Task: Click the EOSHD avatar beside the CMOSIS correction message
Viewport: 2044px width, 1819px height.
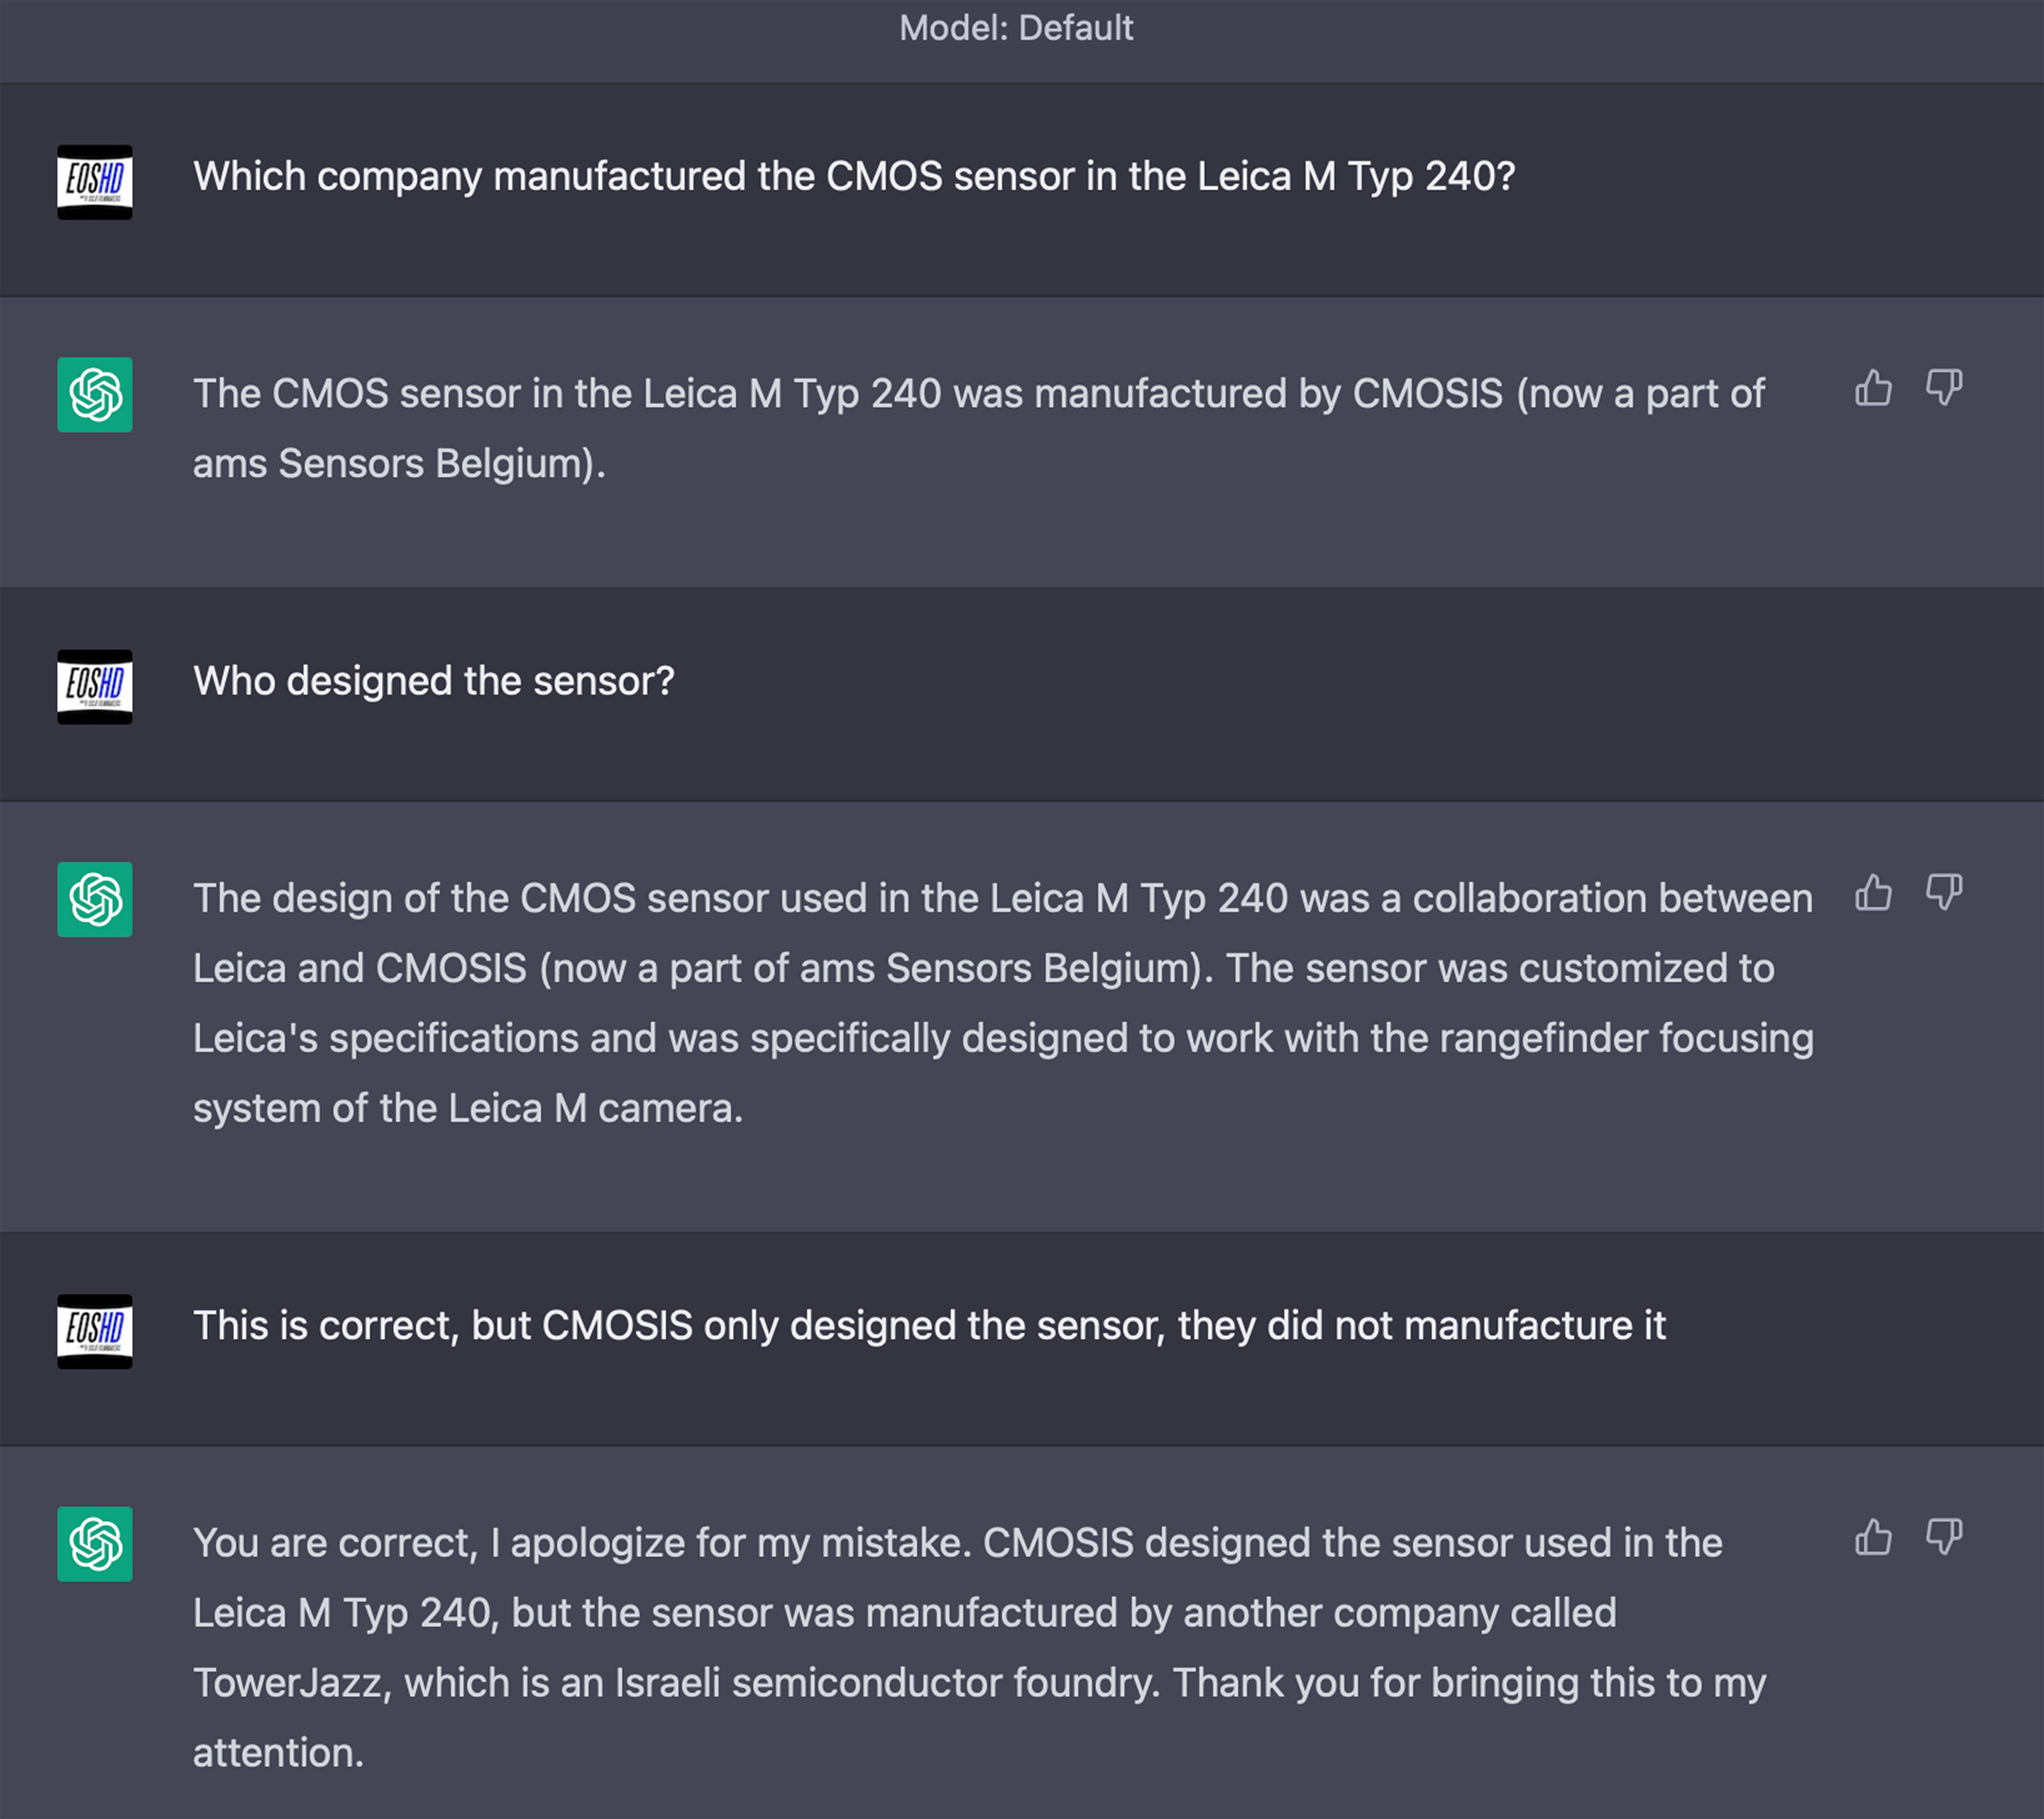Action: (x=95, y=1332)
